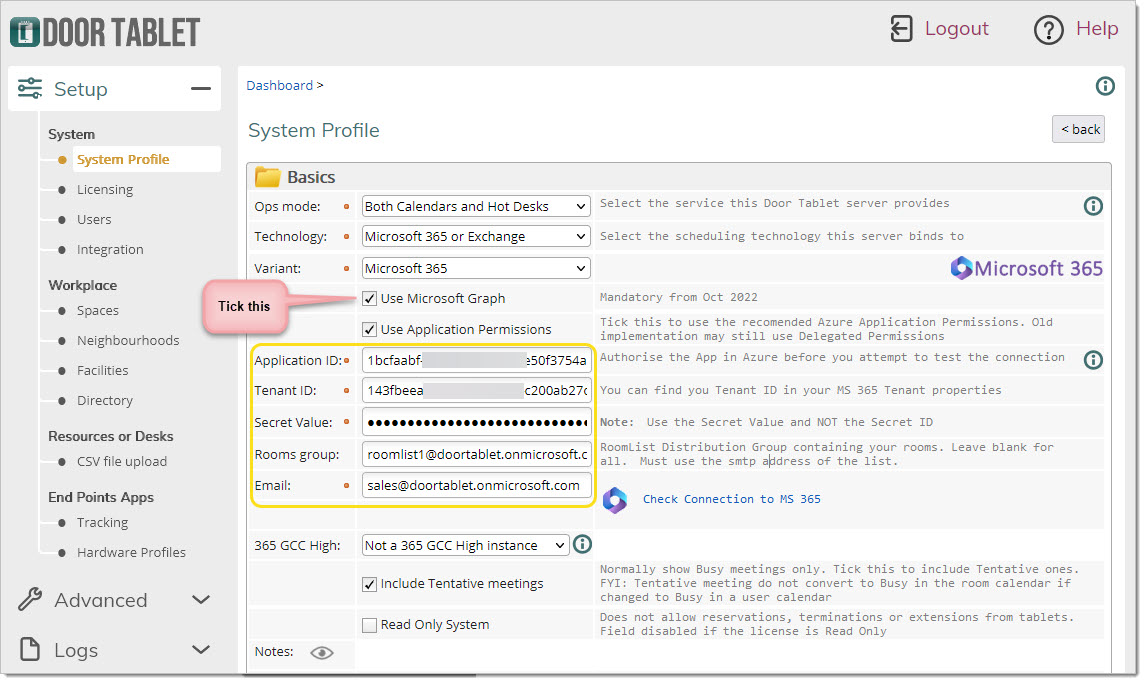This screenshot has height=682, width=1144.
Task: Click the 'End Points Apps' sidebar heading
Action: click(x=101, y=497)
